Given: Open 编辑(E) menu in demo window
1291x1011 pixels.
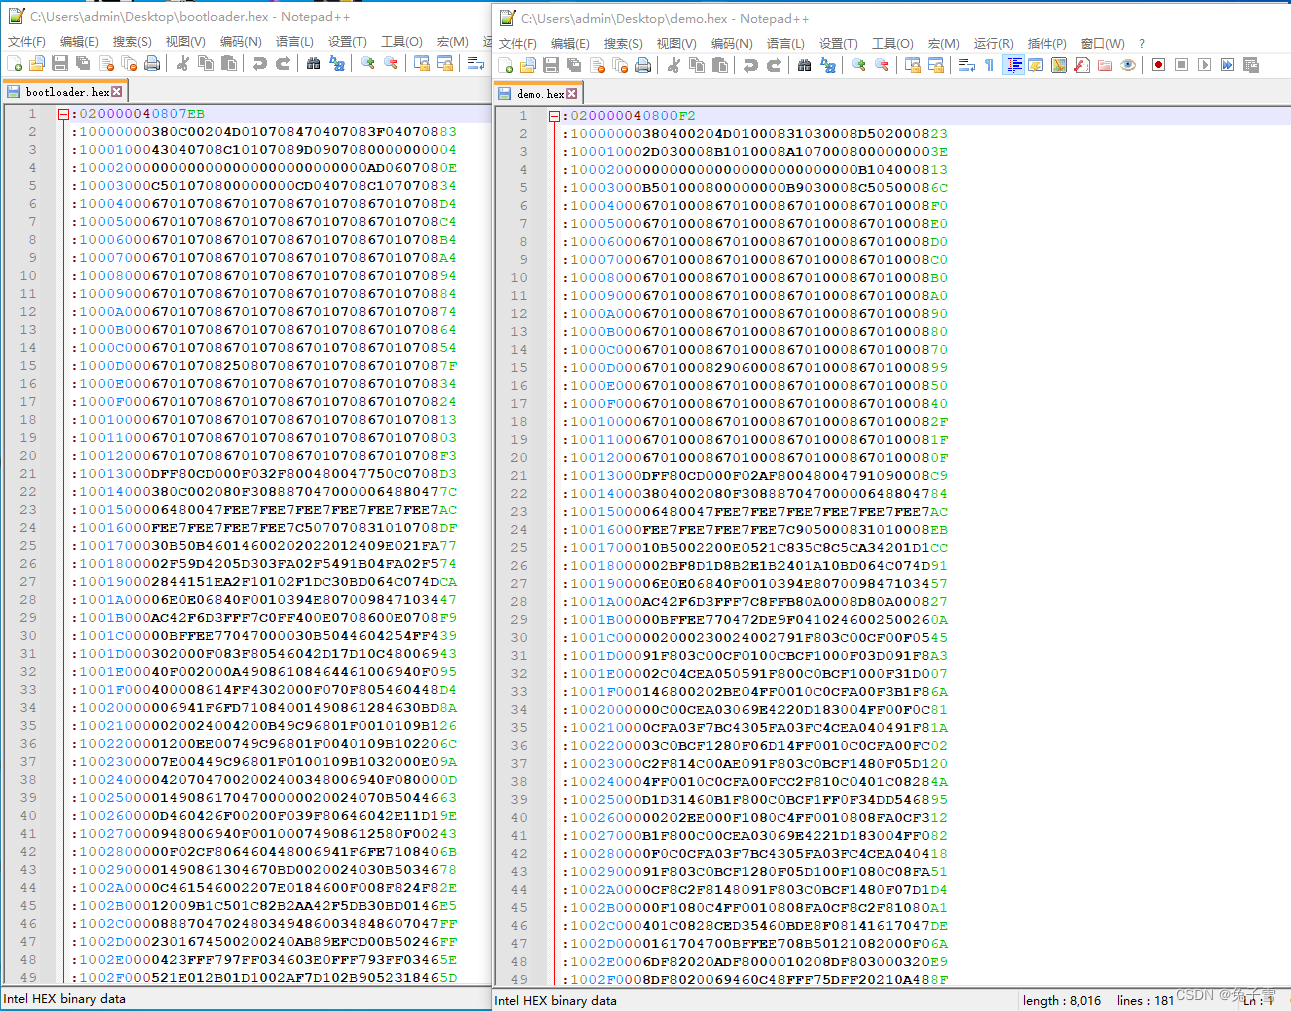Looking at the screenshot, I should coord(570,43).
